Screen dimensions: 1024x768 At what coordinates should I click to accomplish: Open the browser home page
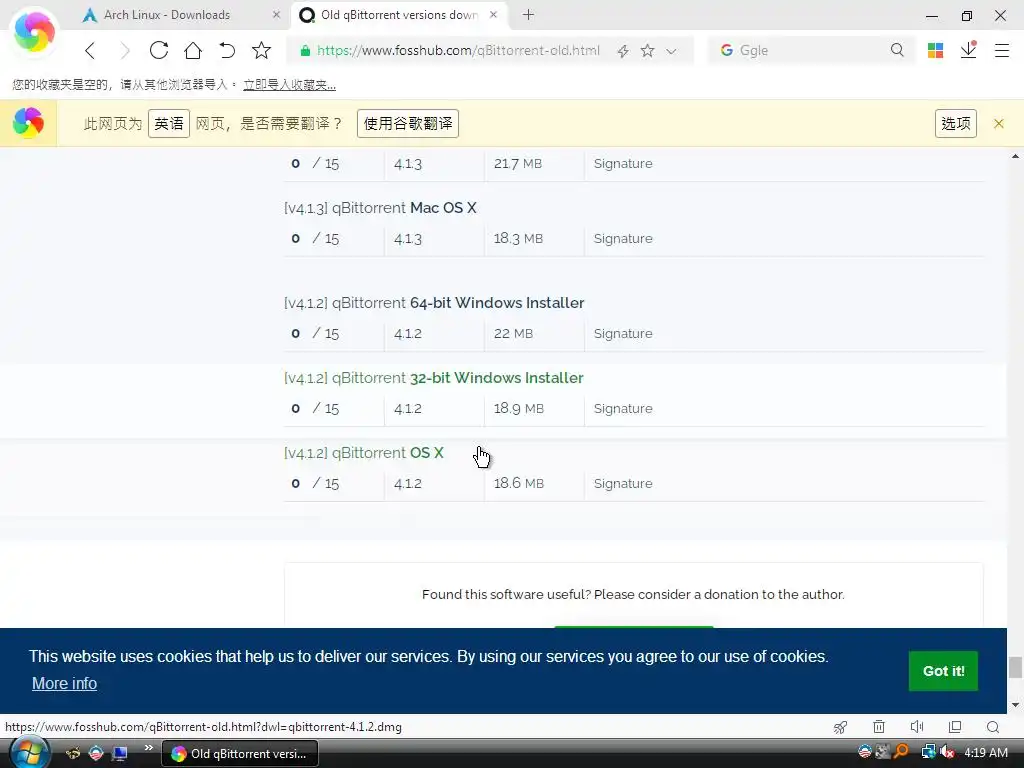click(x=193, y=50)
